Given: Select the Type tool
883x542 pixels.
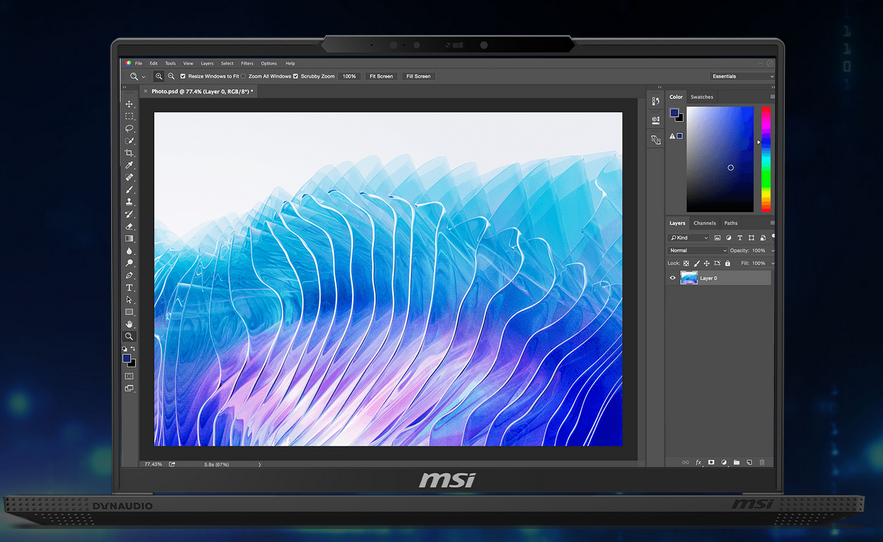Looking at the screenshot, I should pos(129,287).
